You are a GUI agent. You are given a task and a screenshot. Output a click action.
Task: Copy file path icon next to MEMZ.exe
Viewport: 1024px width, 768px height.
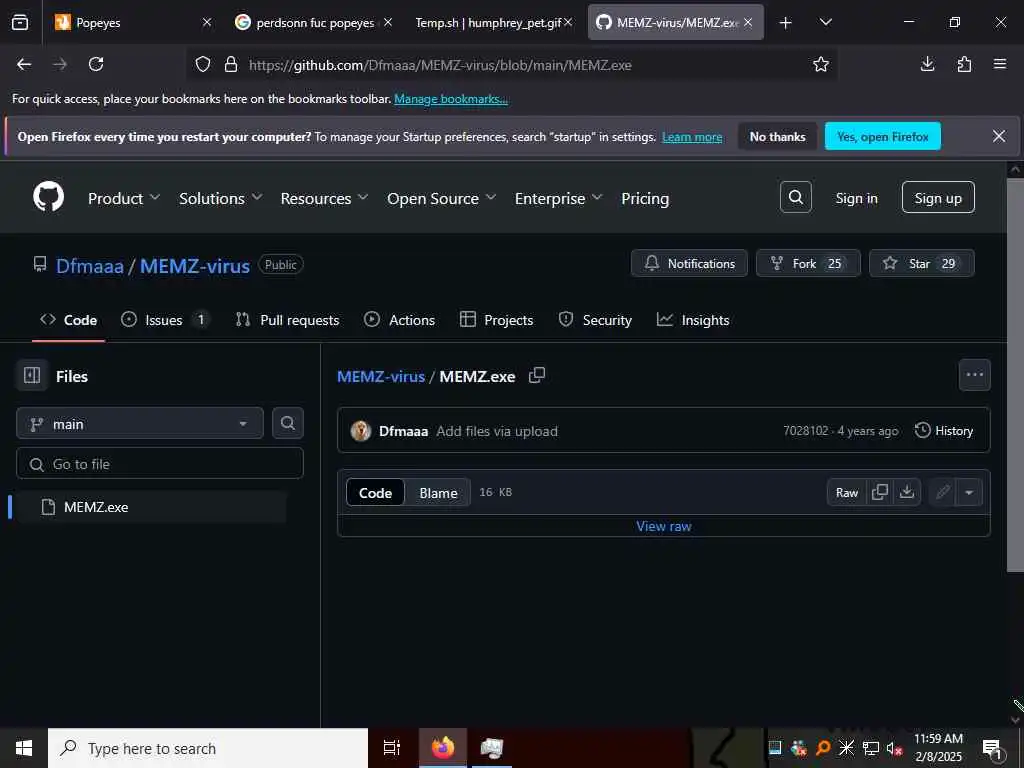coord(537,376)
